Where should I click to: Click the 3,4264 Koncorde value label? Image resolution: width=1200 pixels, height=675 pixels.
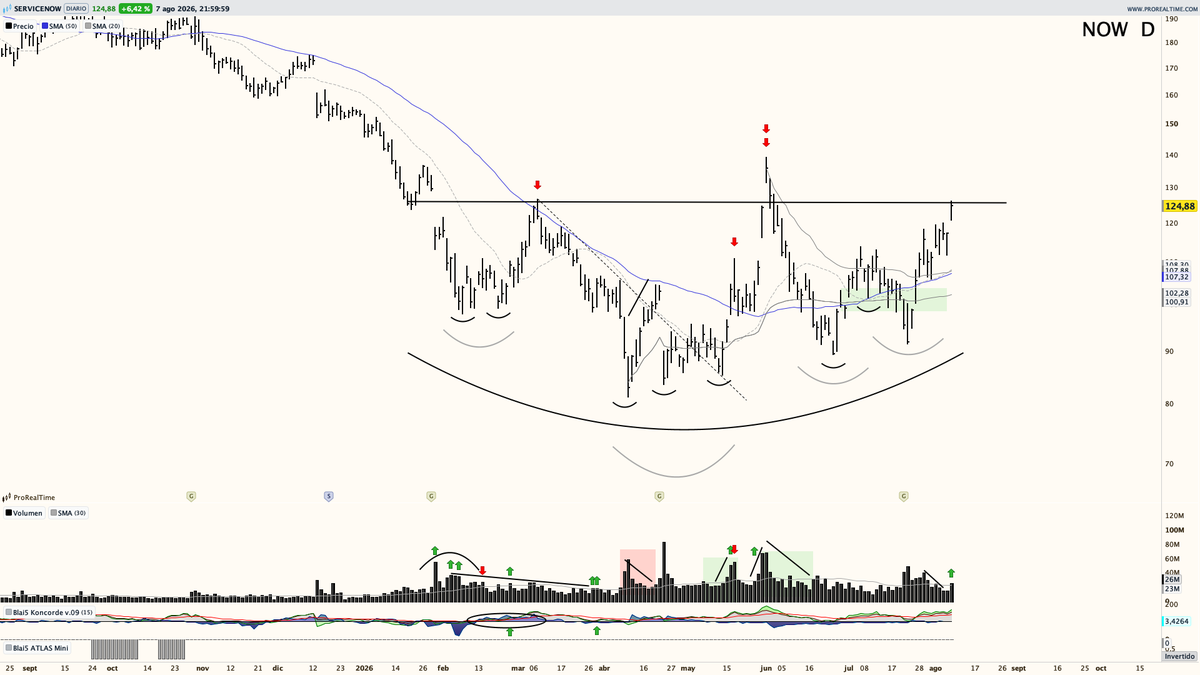pos(1176,620)
